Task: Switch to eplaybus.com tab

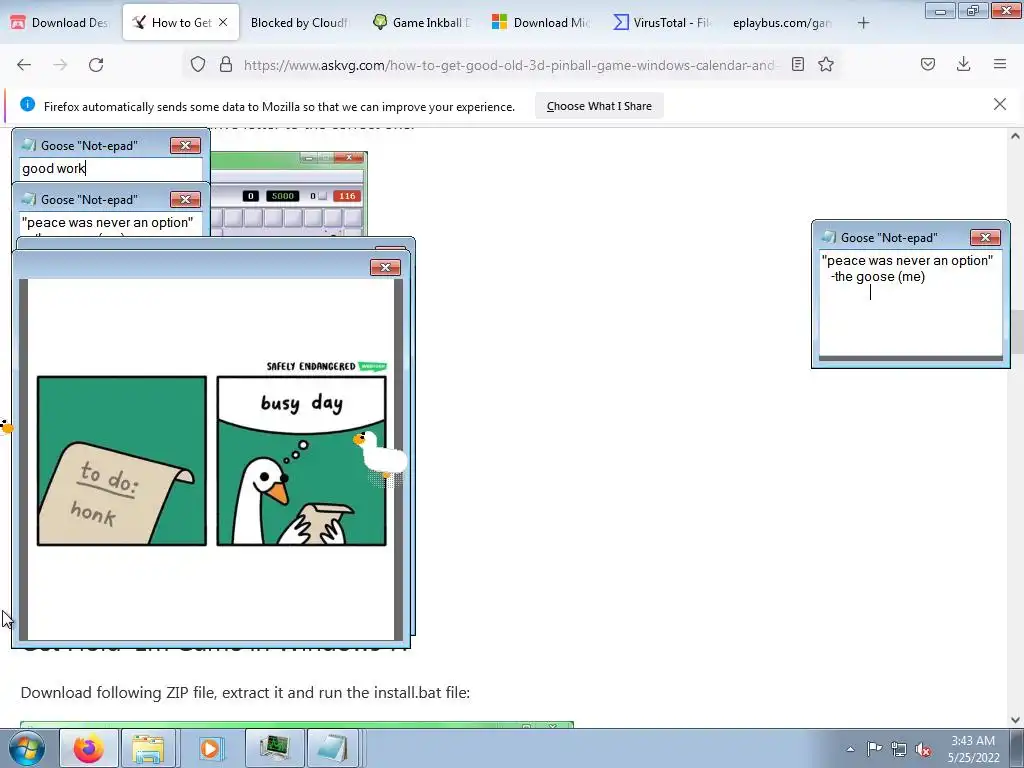Action: (782, 23)
